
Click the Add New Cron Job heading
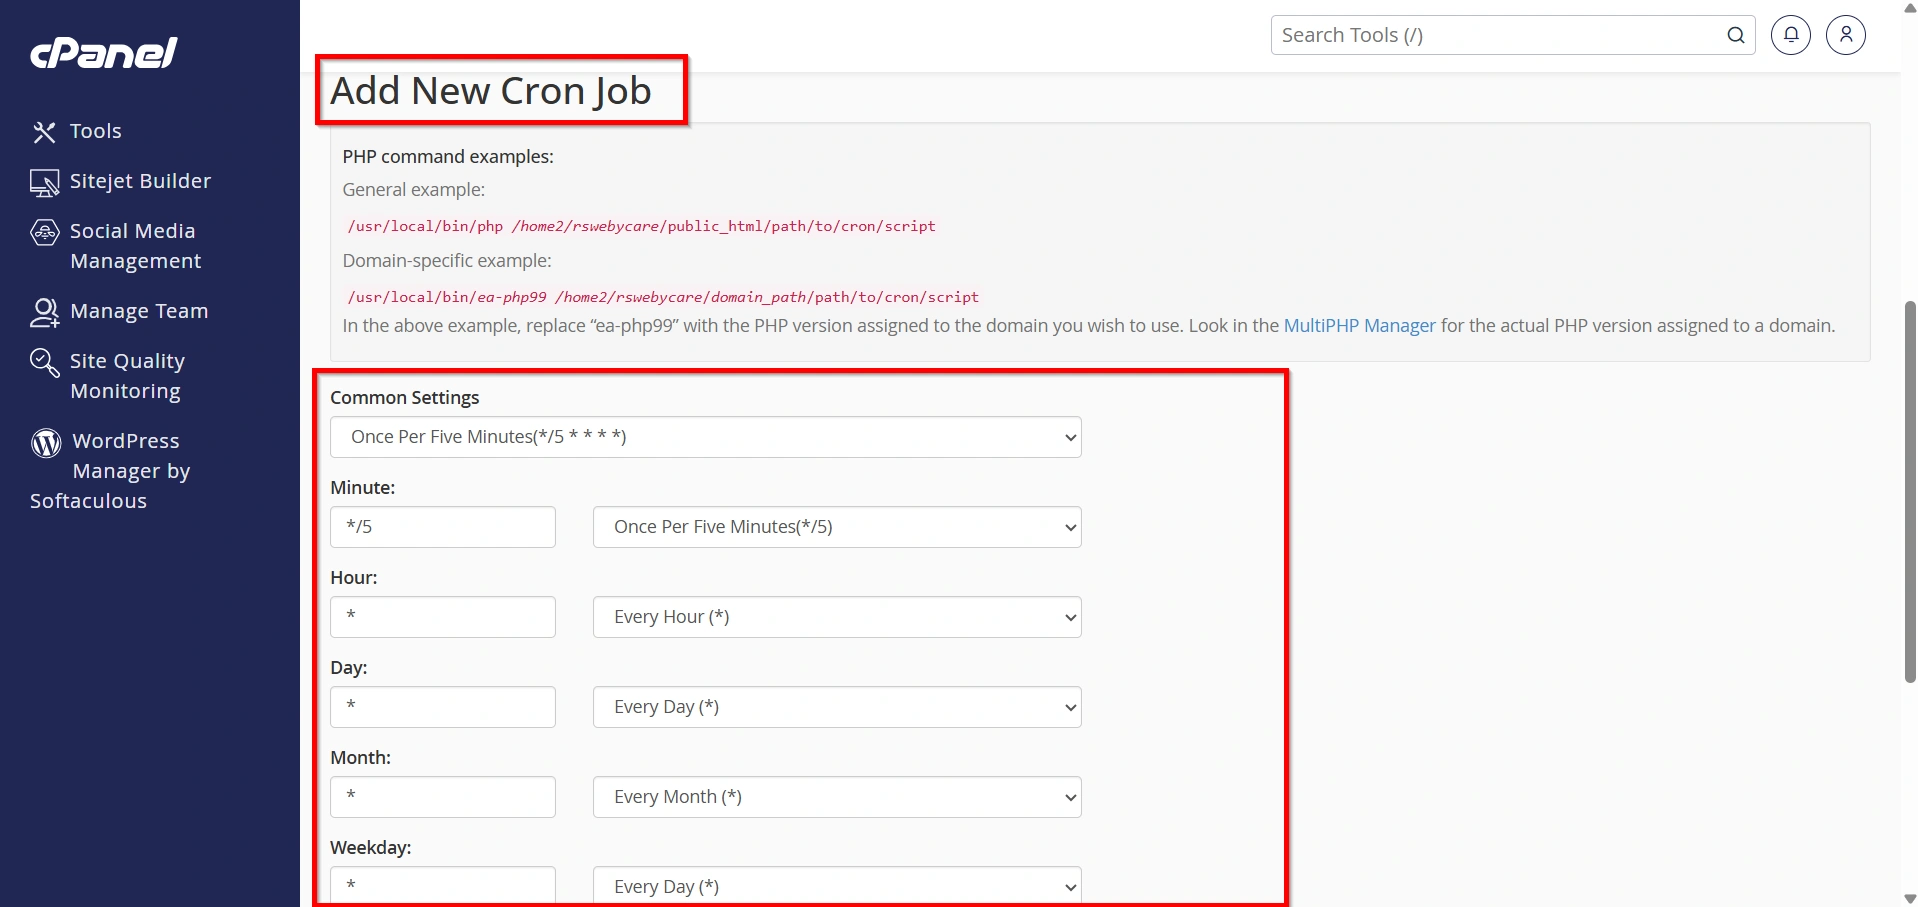(x=491, y=91)
